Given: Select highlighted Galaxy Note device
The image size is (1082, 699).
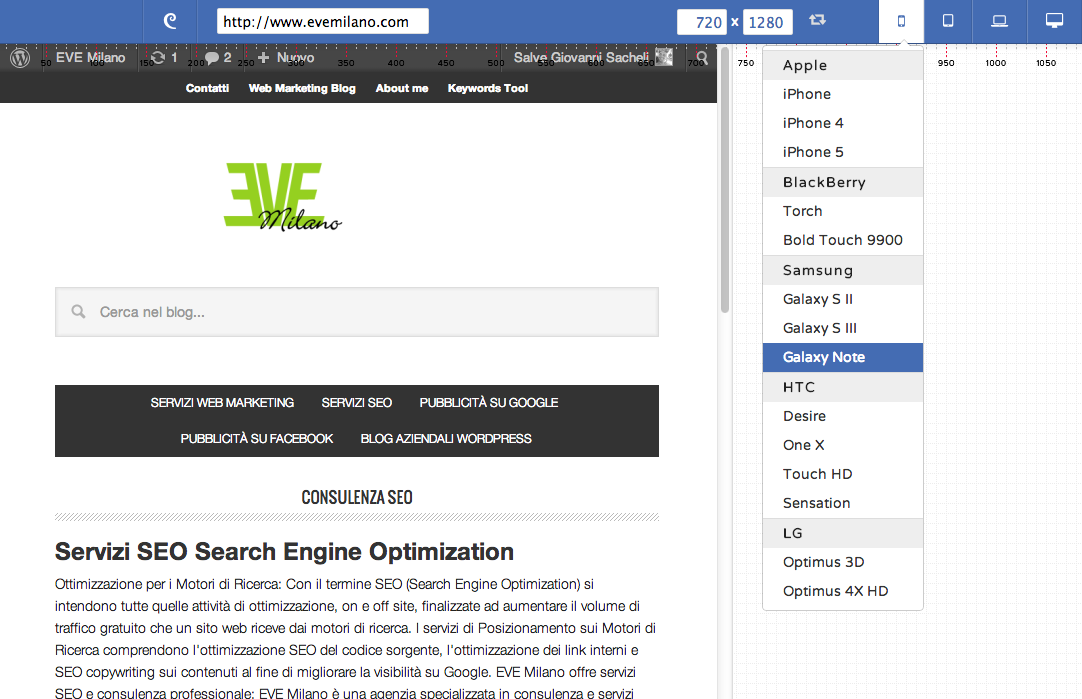Looking at the screenshot, I should pos(843,357).
